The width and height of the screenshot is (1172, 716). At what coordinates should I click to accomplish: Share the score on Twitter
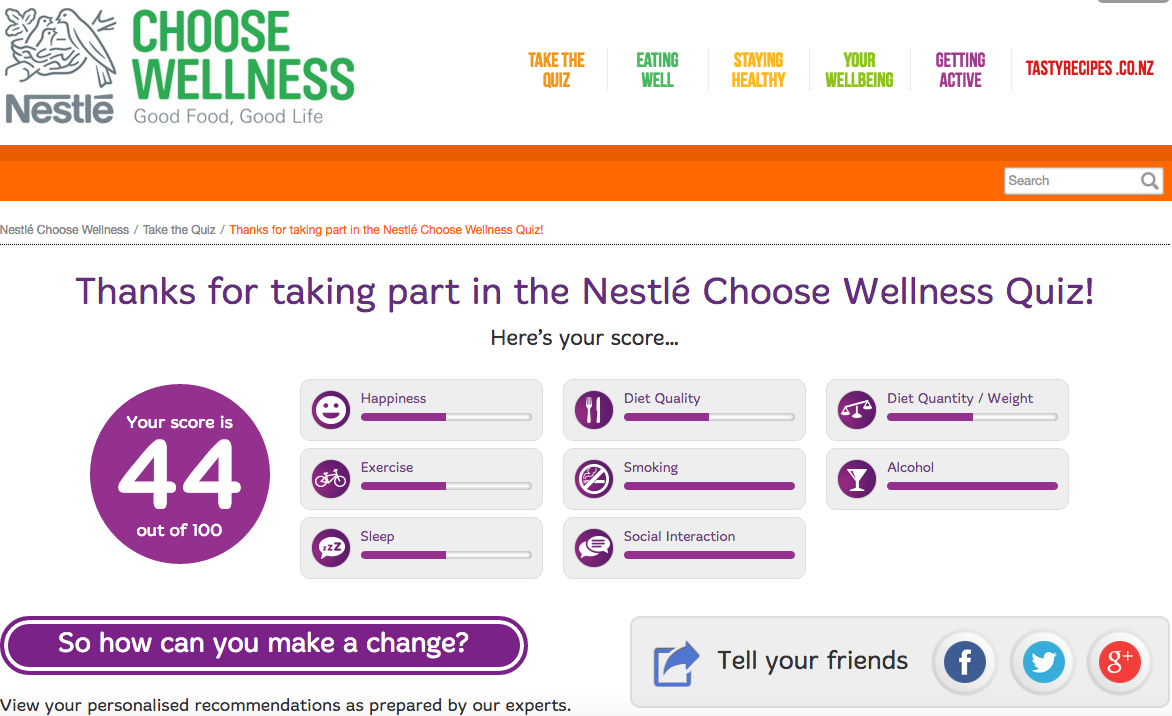tap(1043, 662)
